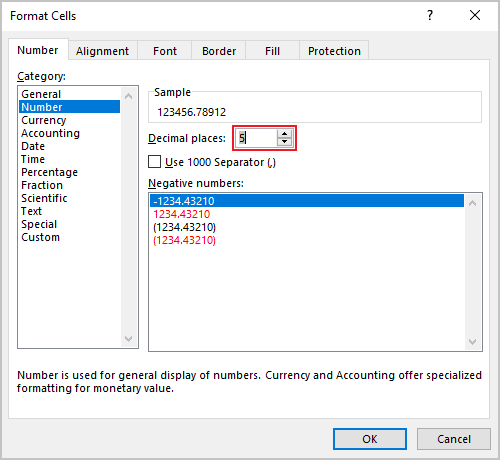Screen dimensions: 500x460
Task: Select black (1234.43210) parentheses format
Action: (x=307, y=227)
